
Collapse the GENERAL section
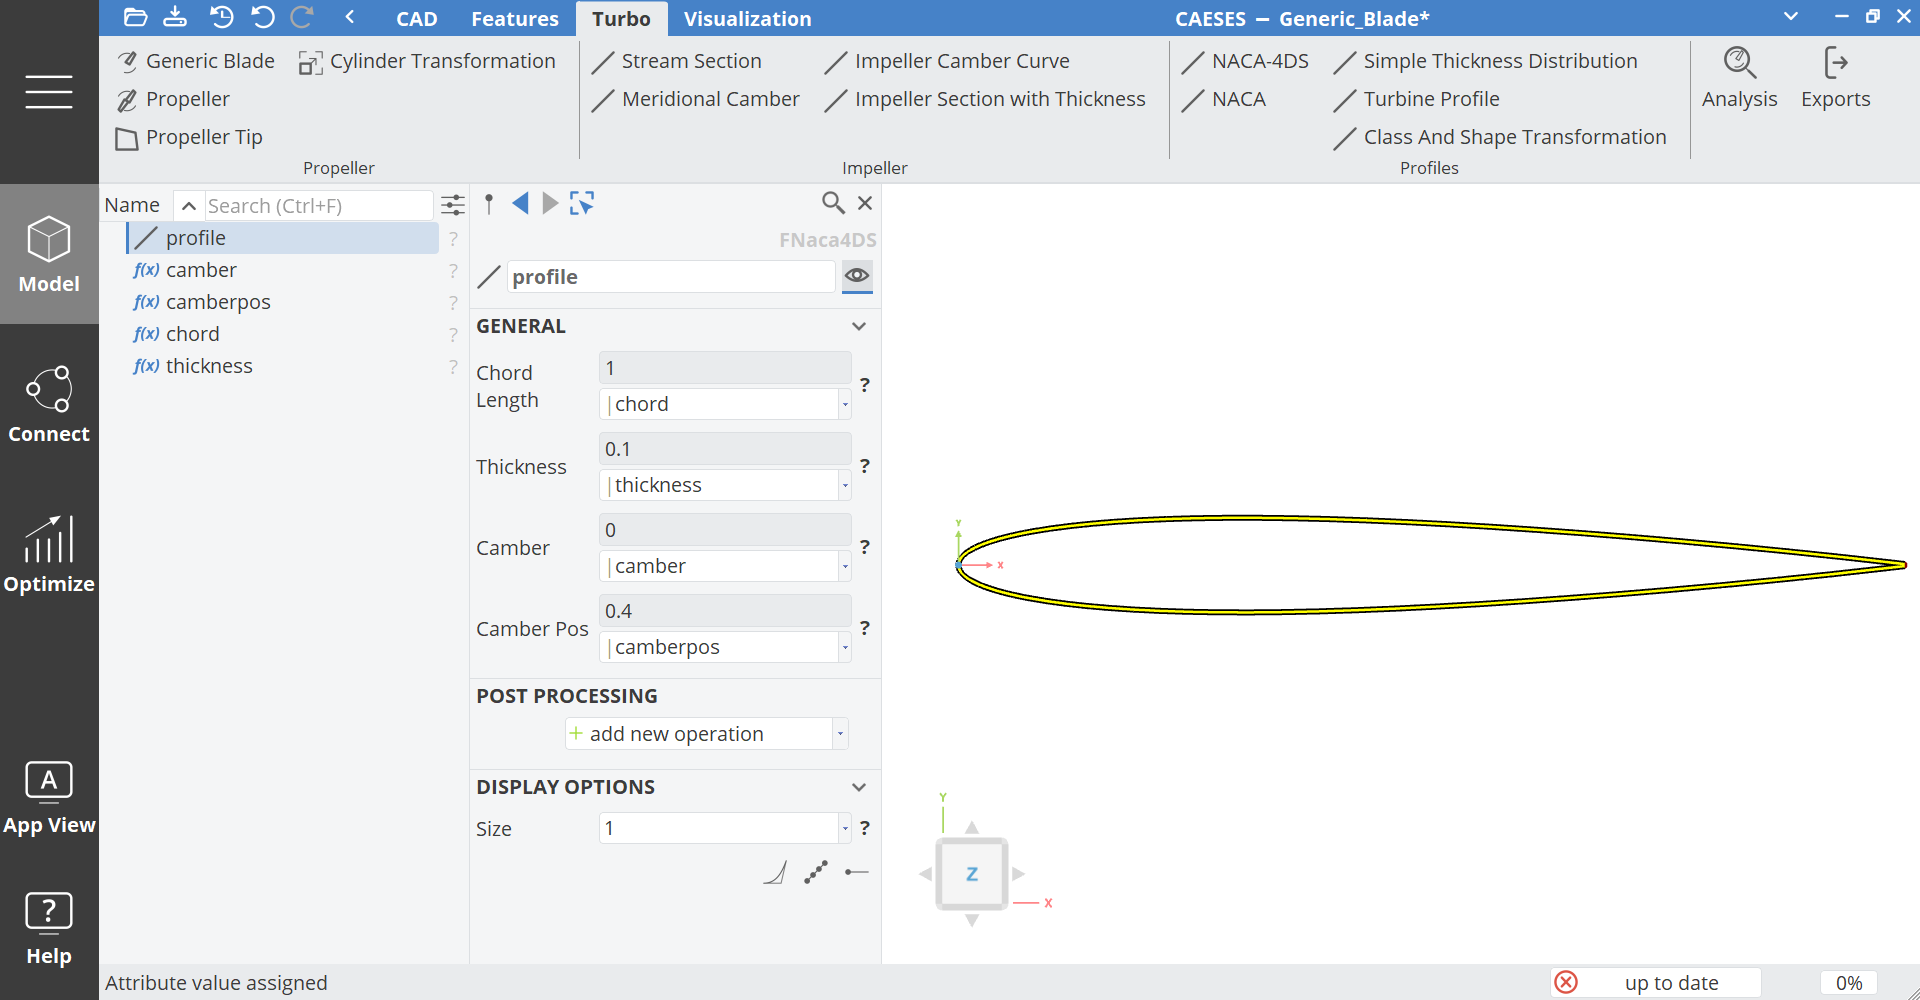pos(858,326)
